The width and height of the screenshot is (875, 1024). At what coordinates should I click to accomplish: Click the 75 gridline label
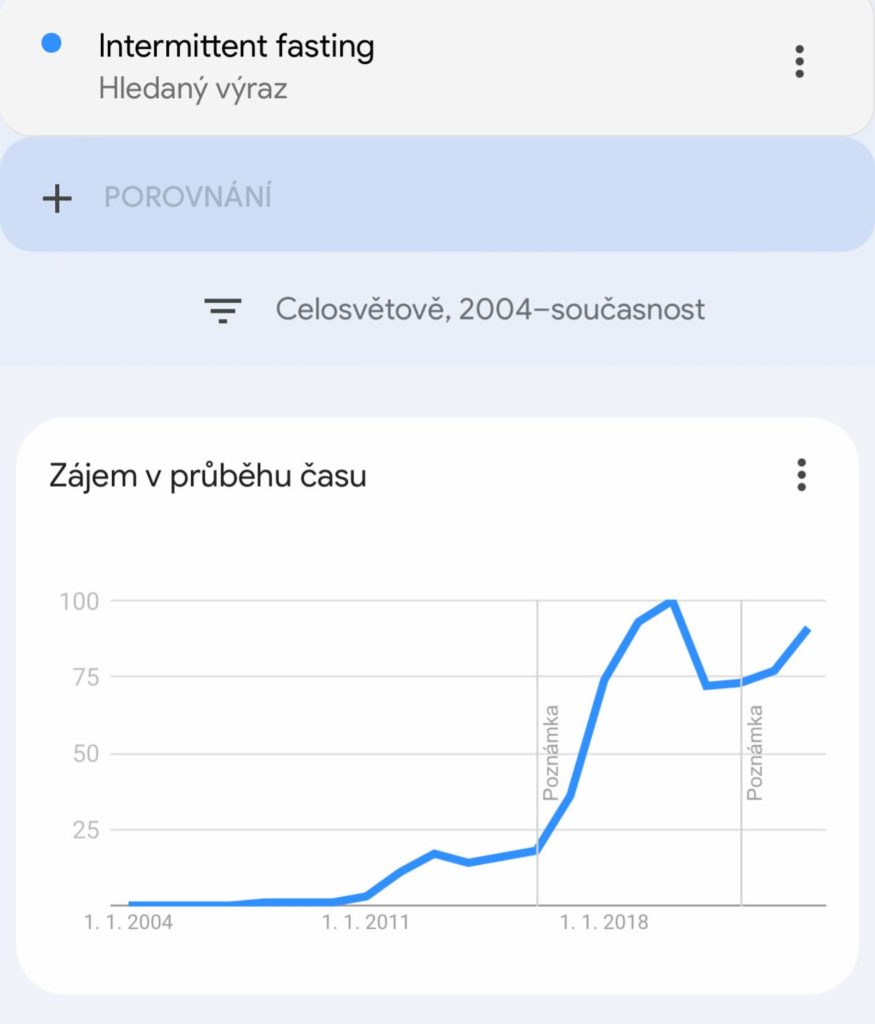click(86, 677)
